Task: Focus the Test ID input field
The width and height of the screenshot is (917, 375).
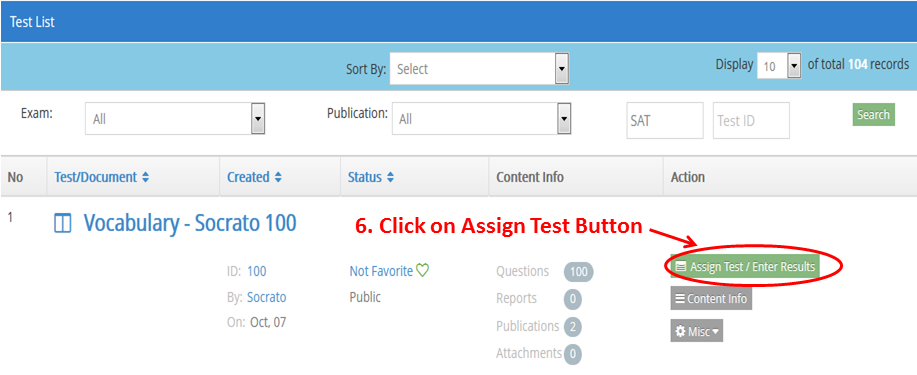Action: [751, 121]
